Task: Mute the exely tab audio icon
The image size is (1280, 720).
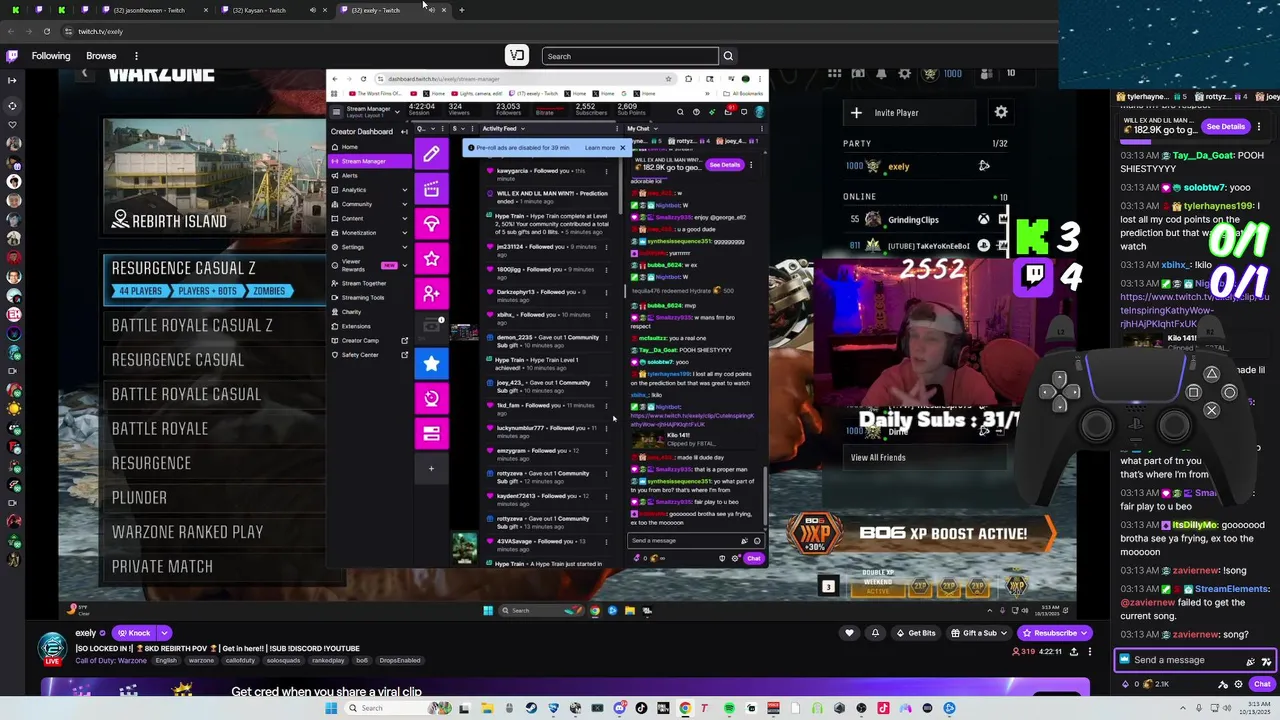Action: point(431,10)
